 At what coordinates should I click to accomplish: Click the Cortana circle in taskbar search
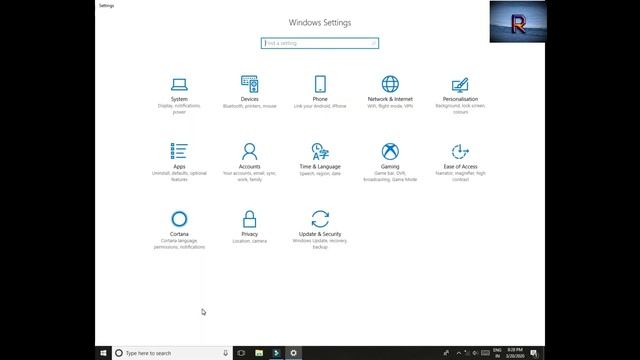click(x=119, y=353)
